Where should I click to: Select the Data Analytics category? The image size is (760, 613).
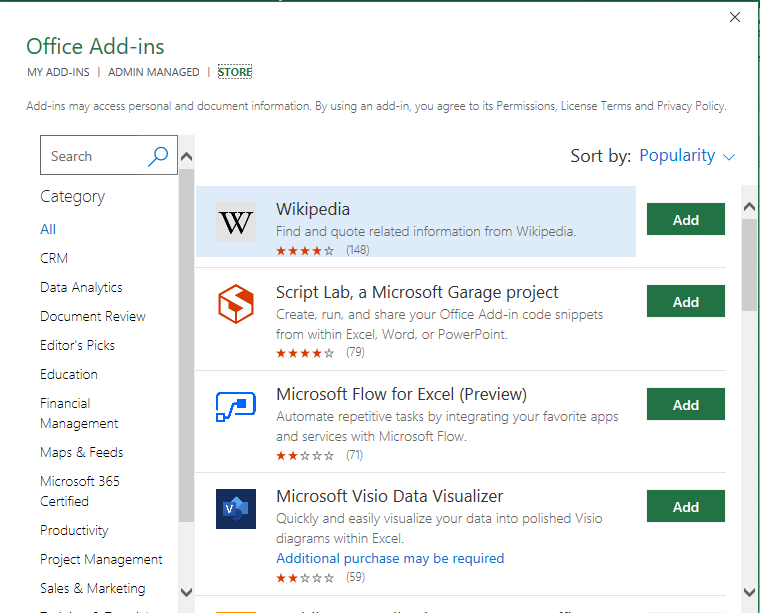tap(81, 287)
